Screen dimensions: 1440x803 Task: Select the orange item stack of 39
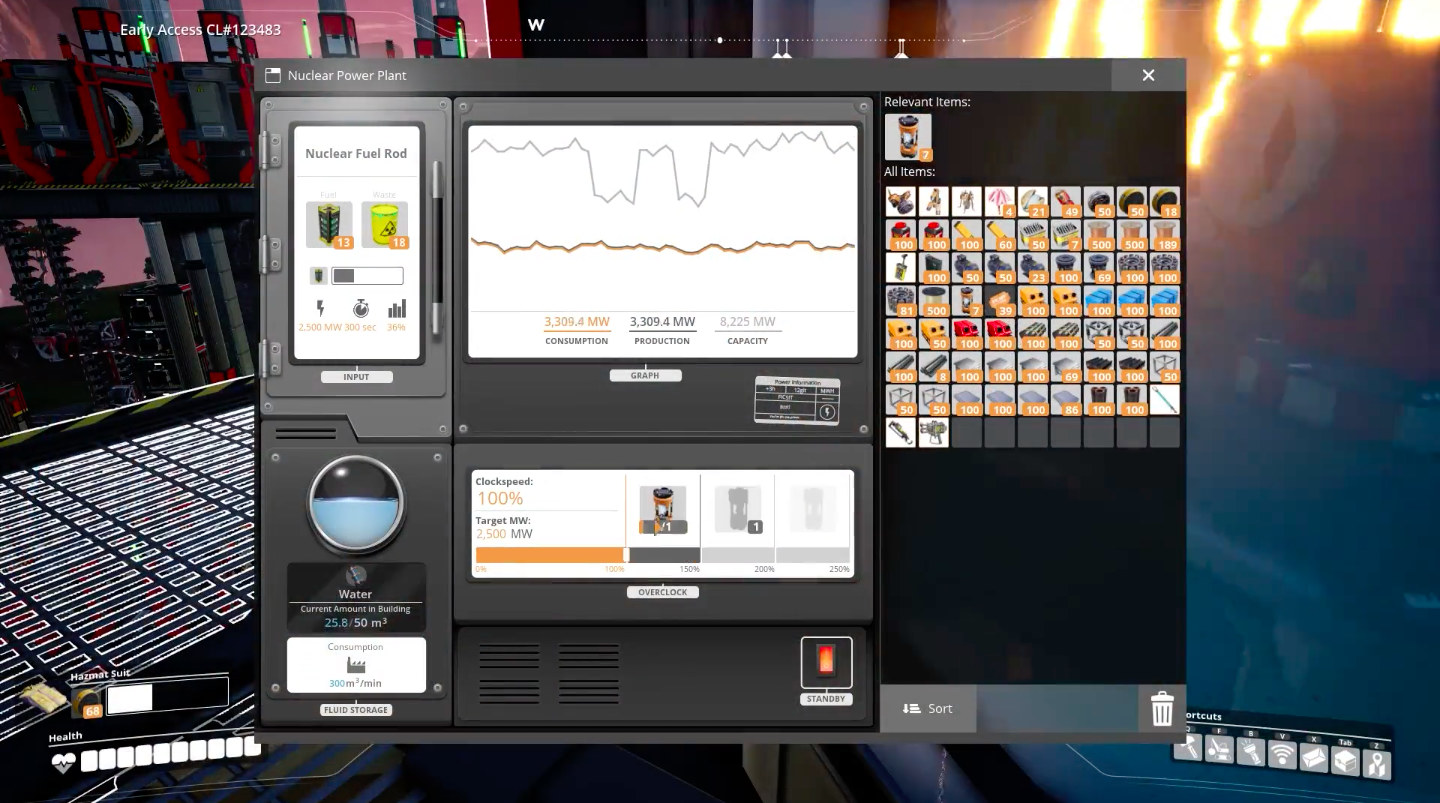click(x=999, y=301)
